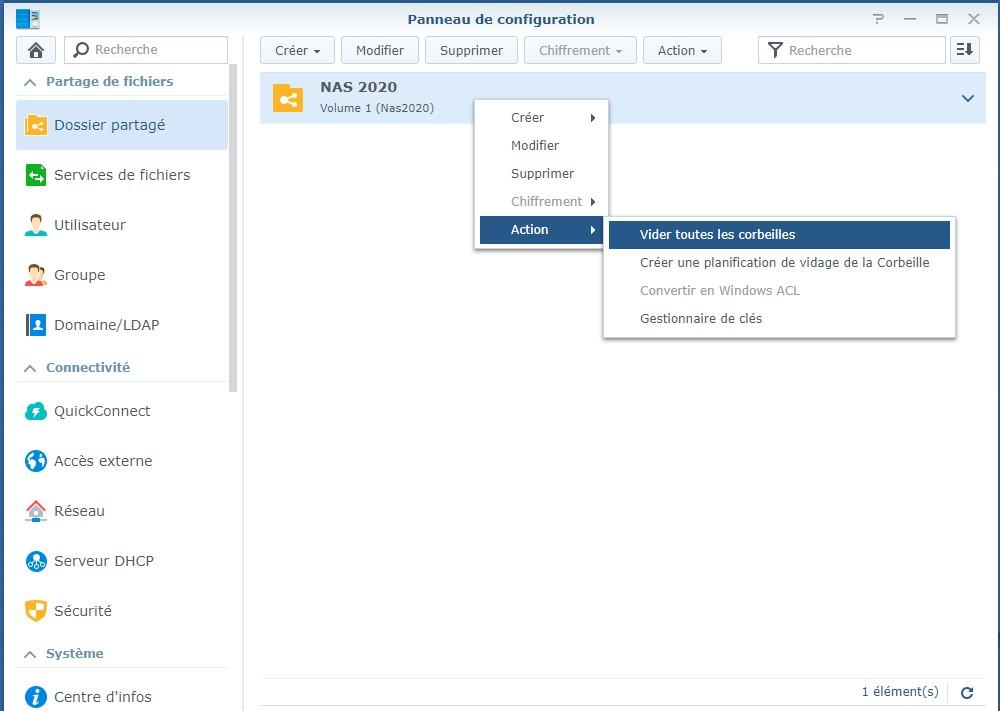Screen dimensions: 1000x711
Task: Open the help question mark icon
Action: pyautogui.click(x=878, y=19)
